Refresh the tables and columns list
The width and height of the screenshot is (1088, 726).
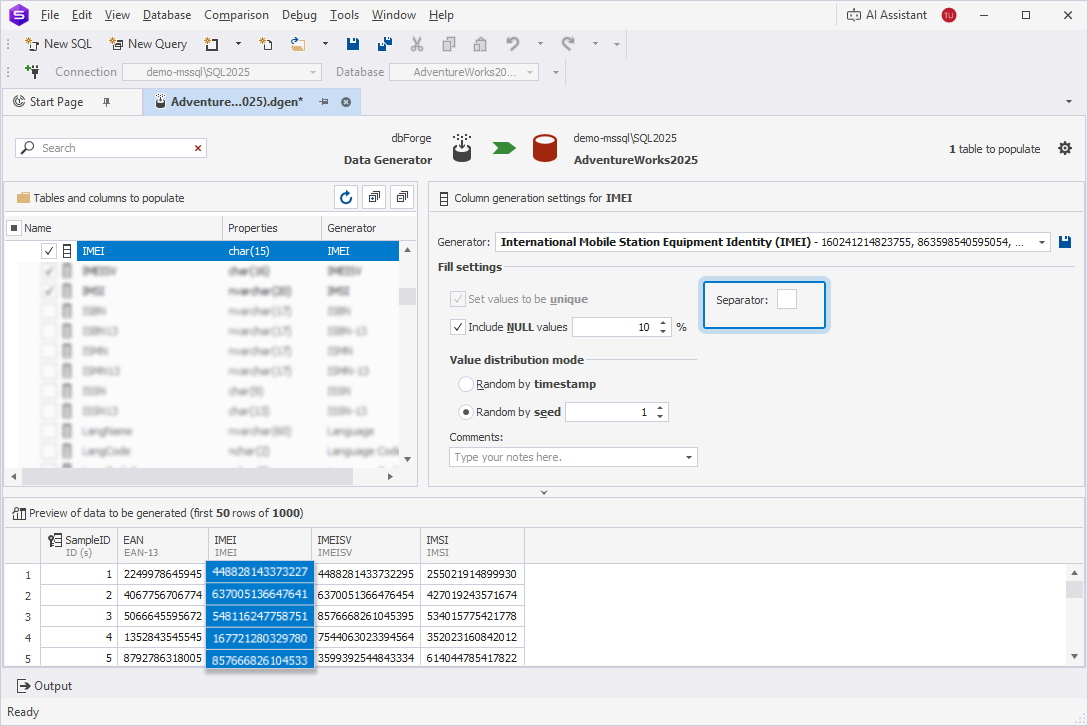(x=346, y=198)
